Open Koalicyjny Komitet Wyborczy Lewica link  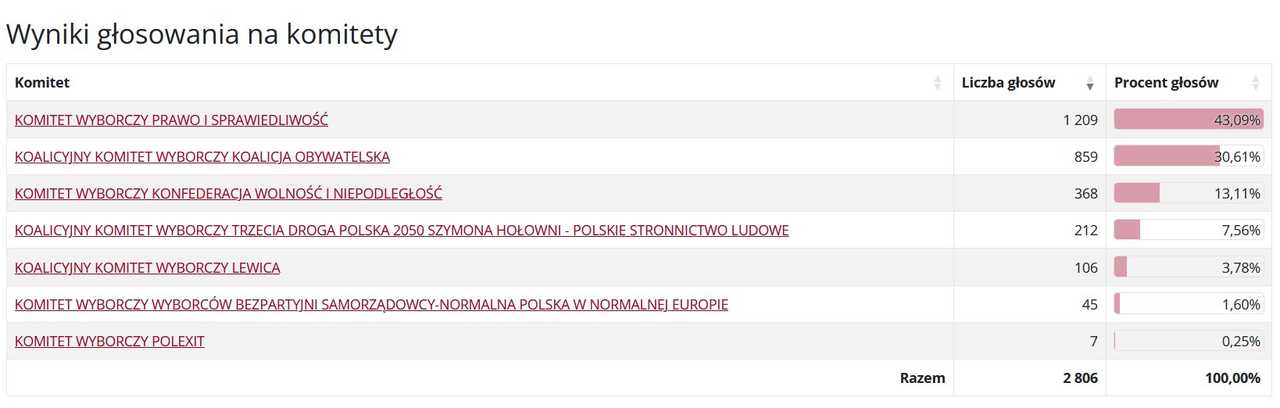point(147,268)
